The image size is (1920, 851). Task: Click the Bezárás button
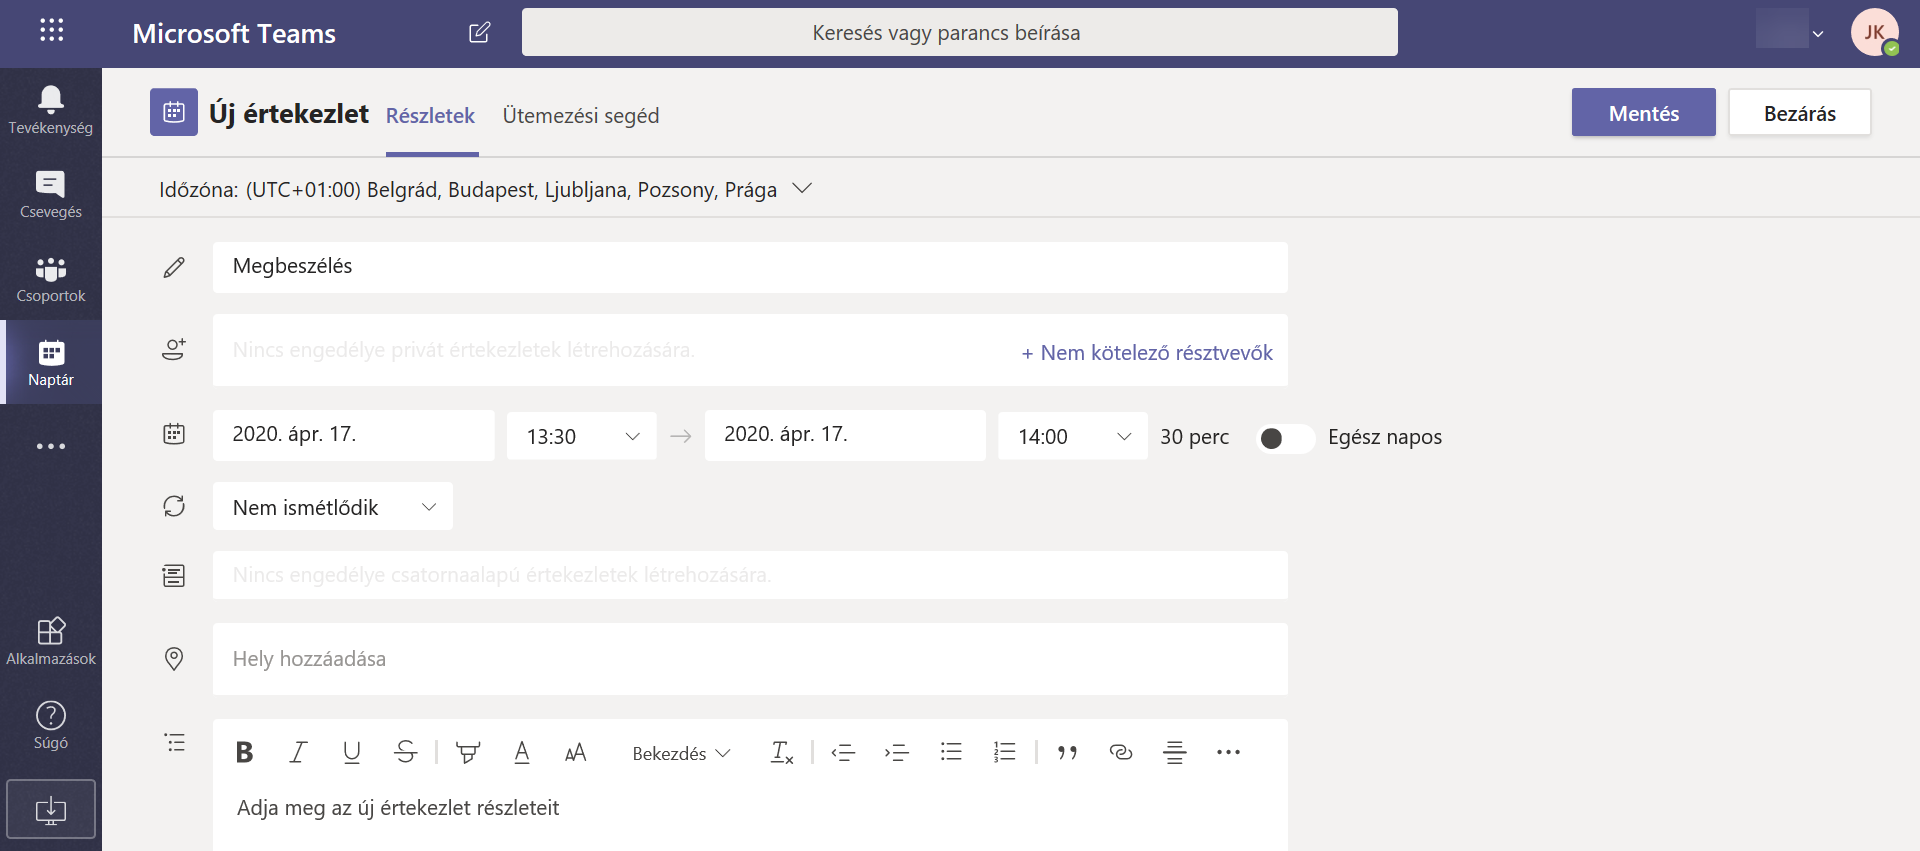(x=1799, y=113)
